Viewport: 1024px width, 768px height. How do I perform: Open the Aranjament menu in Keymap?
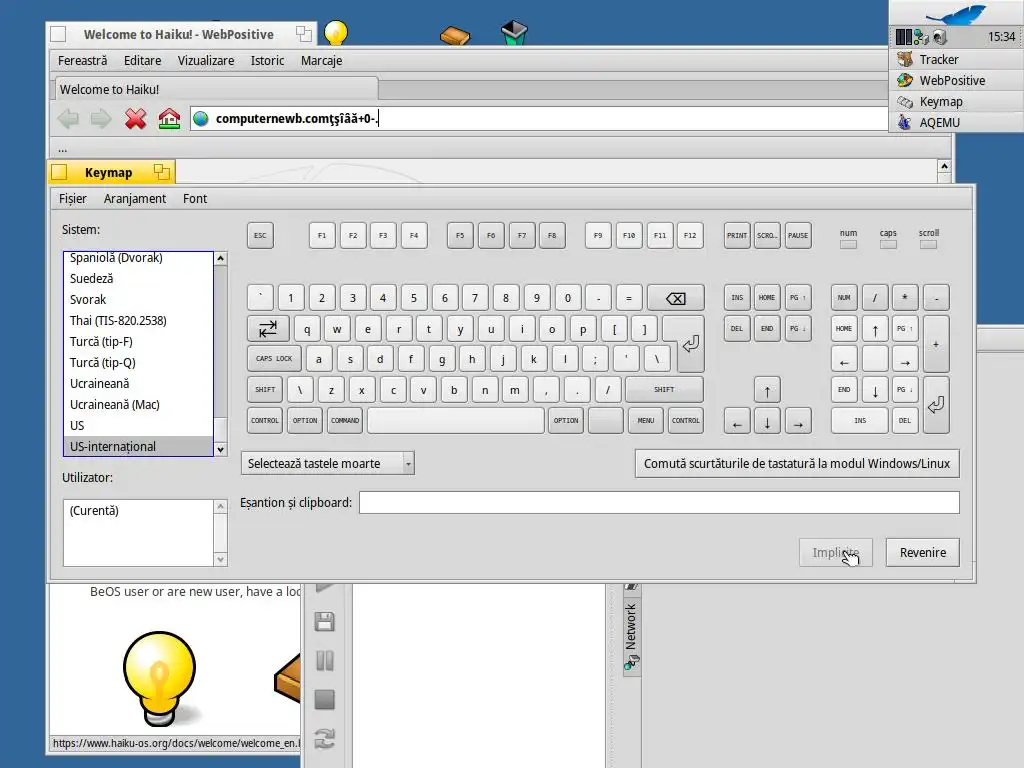[x=135, y=199]
